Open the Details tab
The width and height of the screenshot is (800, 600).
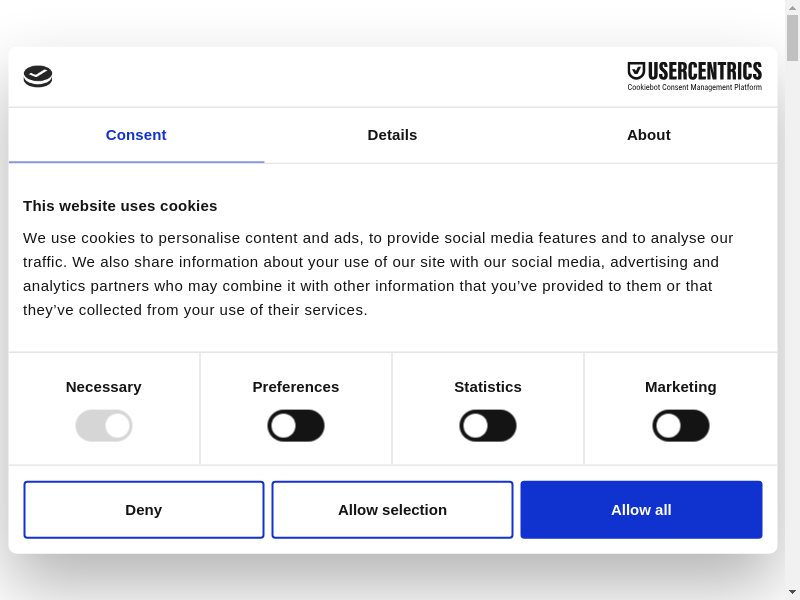click(392, 135)
